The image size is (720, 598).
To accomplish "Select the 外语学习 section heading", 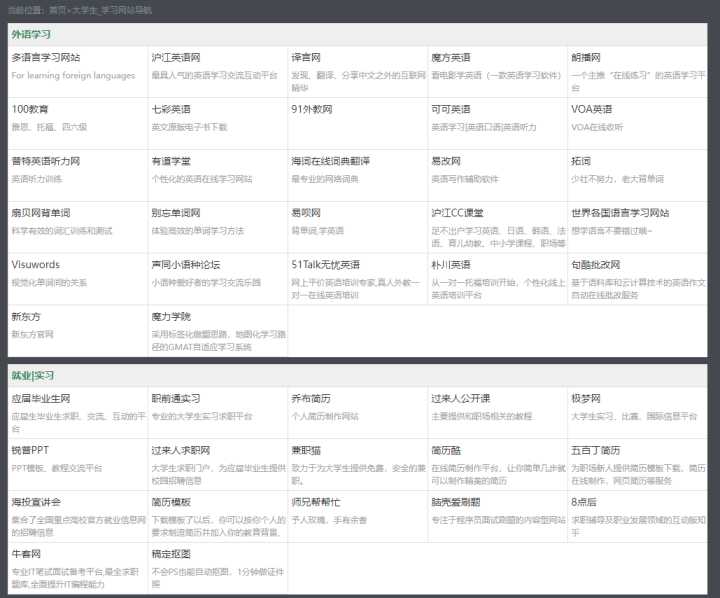I will (31, 34).
